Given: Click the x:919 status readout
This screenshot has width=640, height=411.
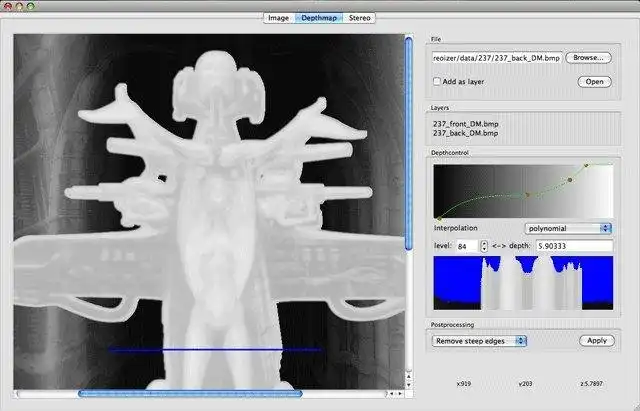Looking at the screenshot, I should [x=464, y=384].
